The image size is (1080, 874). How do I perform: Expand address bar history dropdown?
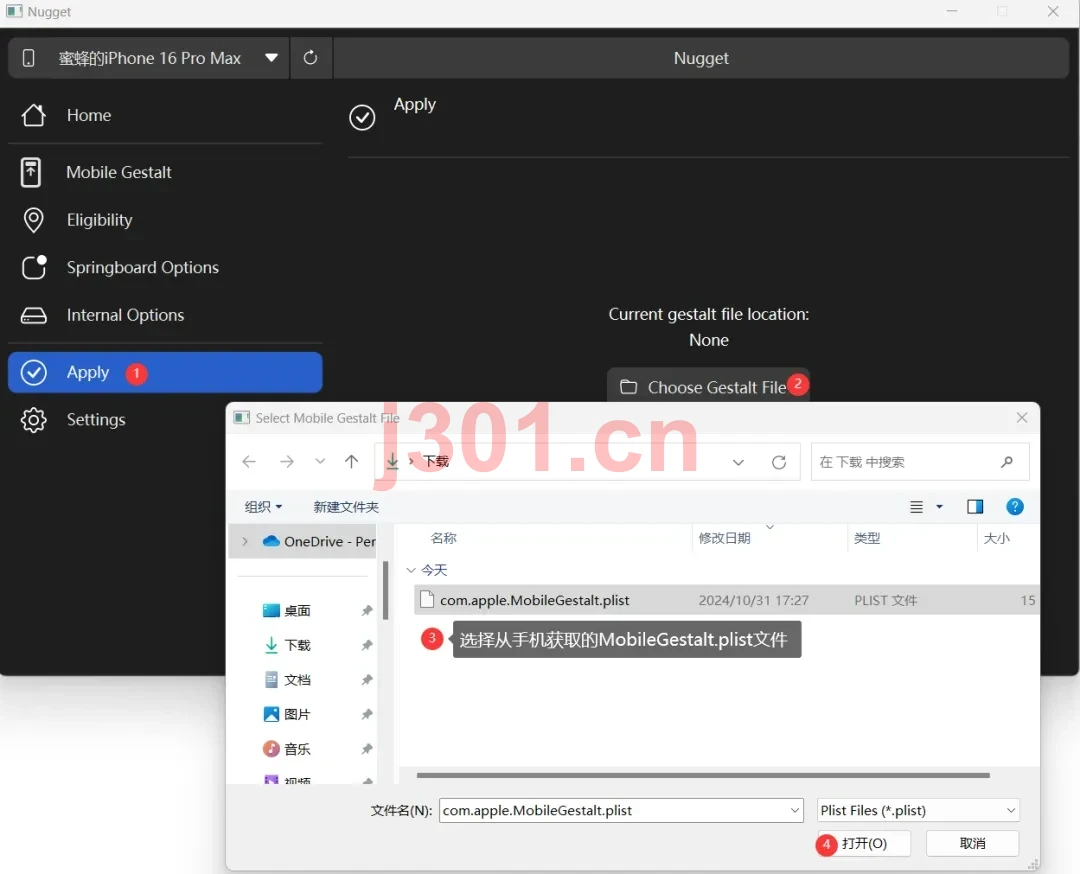point(738,462)
